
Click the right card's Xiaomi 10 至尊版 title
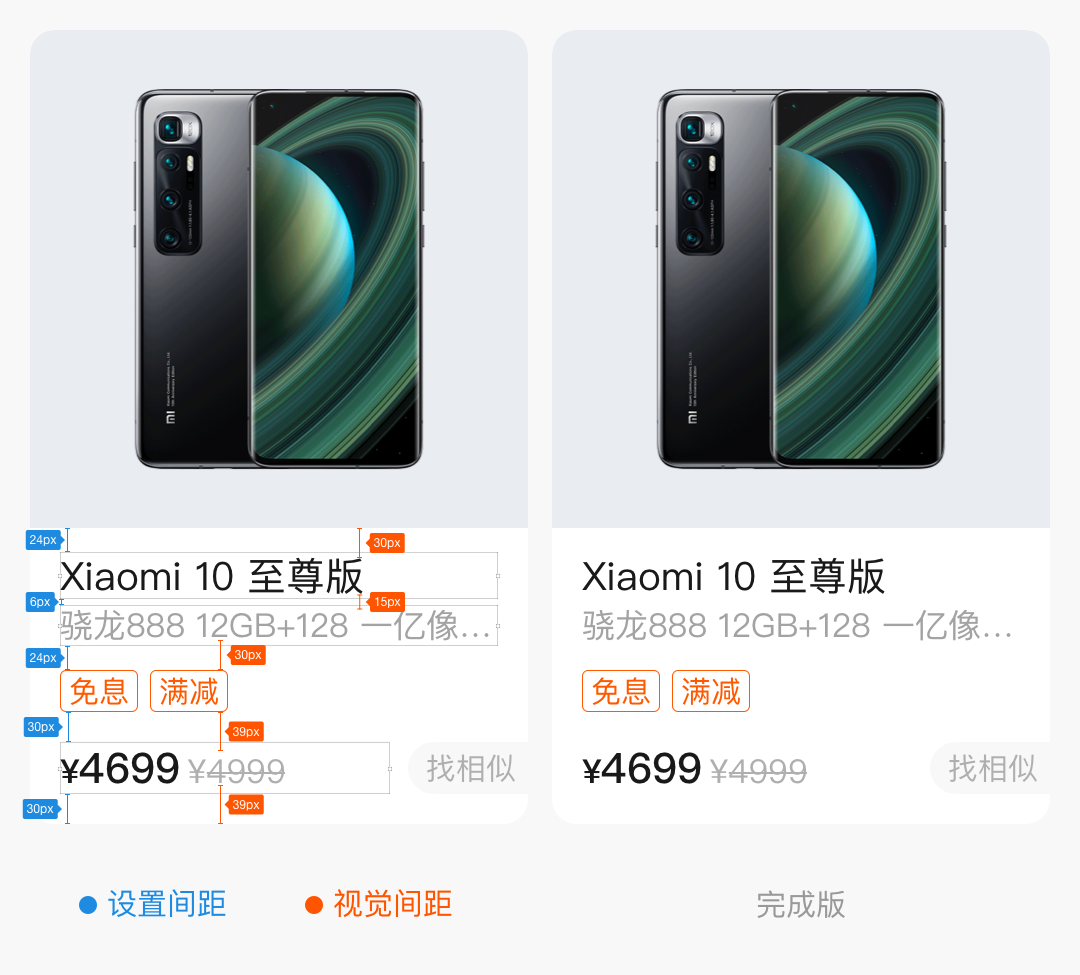coord(734,576)
